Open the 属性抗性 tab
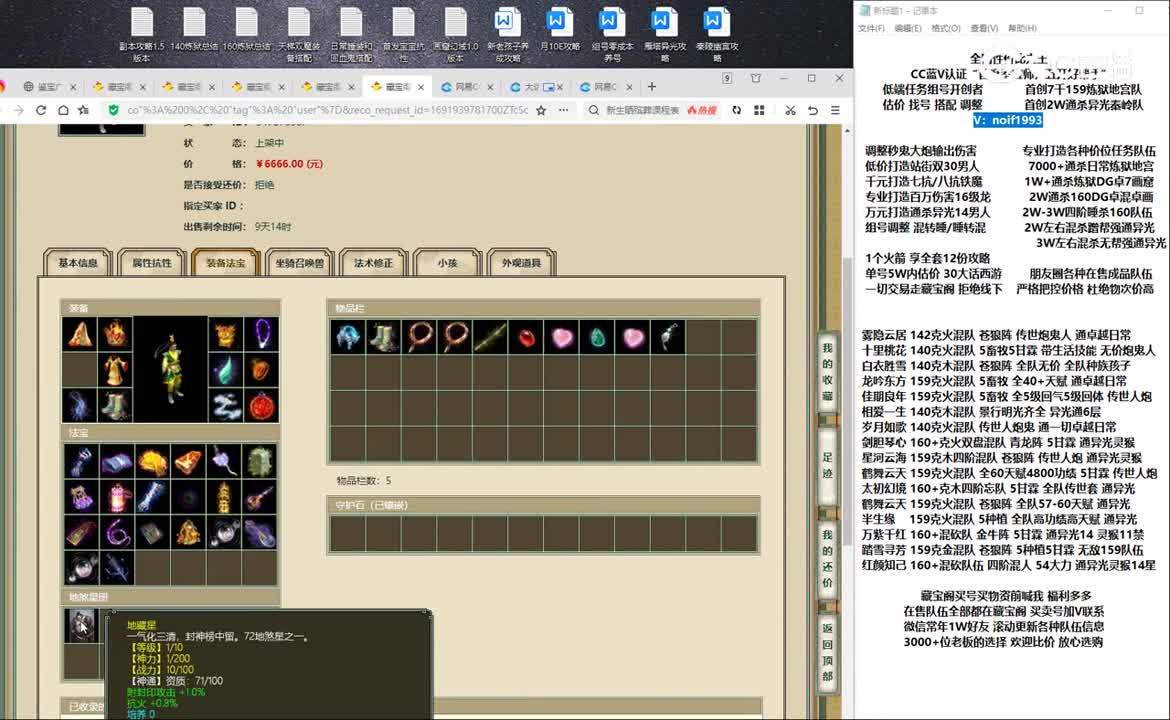Image resolution: width=1170 pixels, height=720 pixels. point(151,263)
